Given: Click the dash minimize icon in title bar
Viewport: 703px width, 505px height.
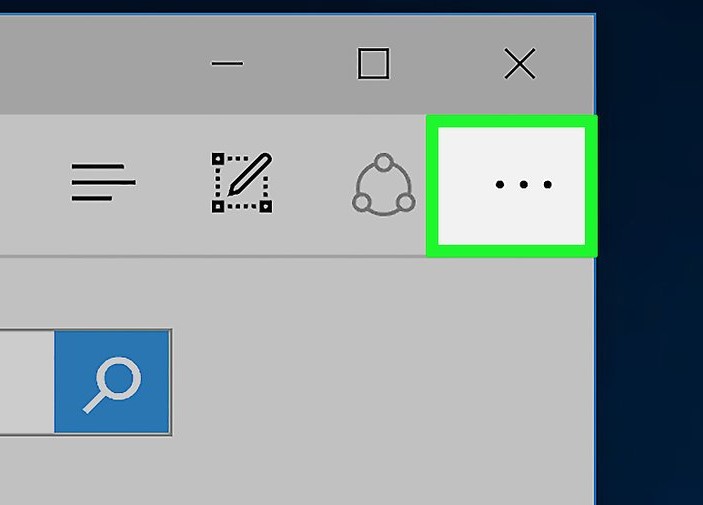Looking at the screenshot, I should 227,63.
